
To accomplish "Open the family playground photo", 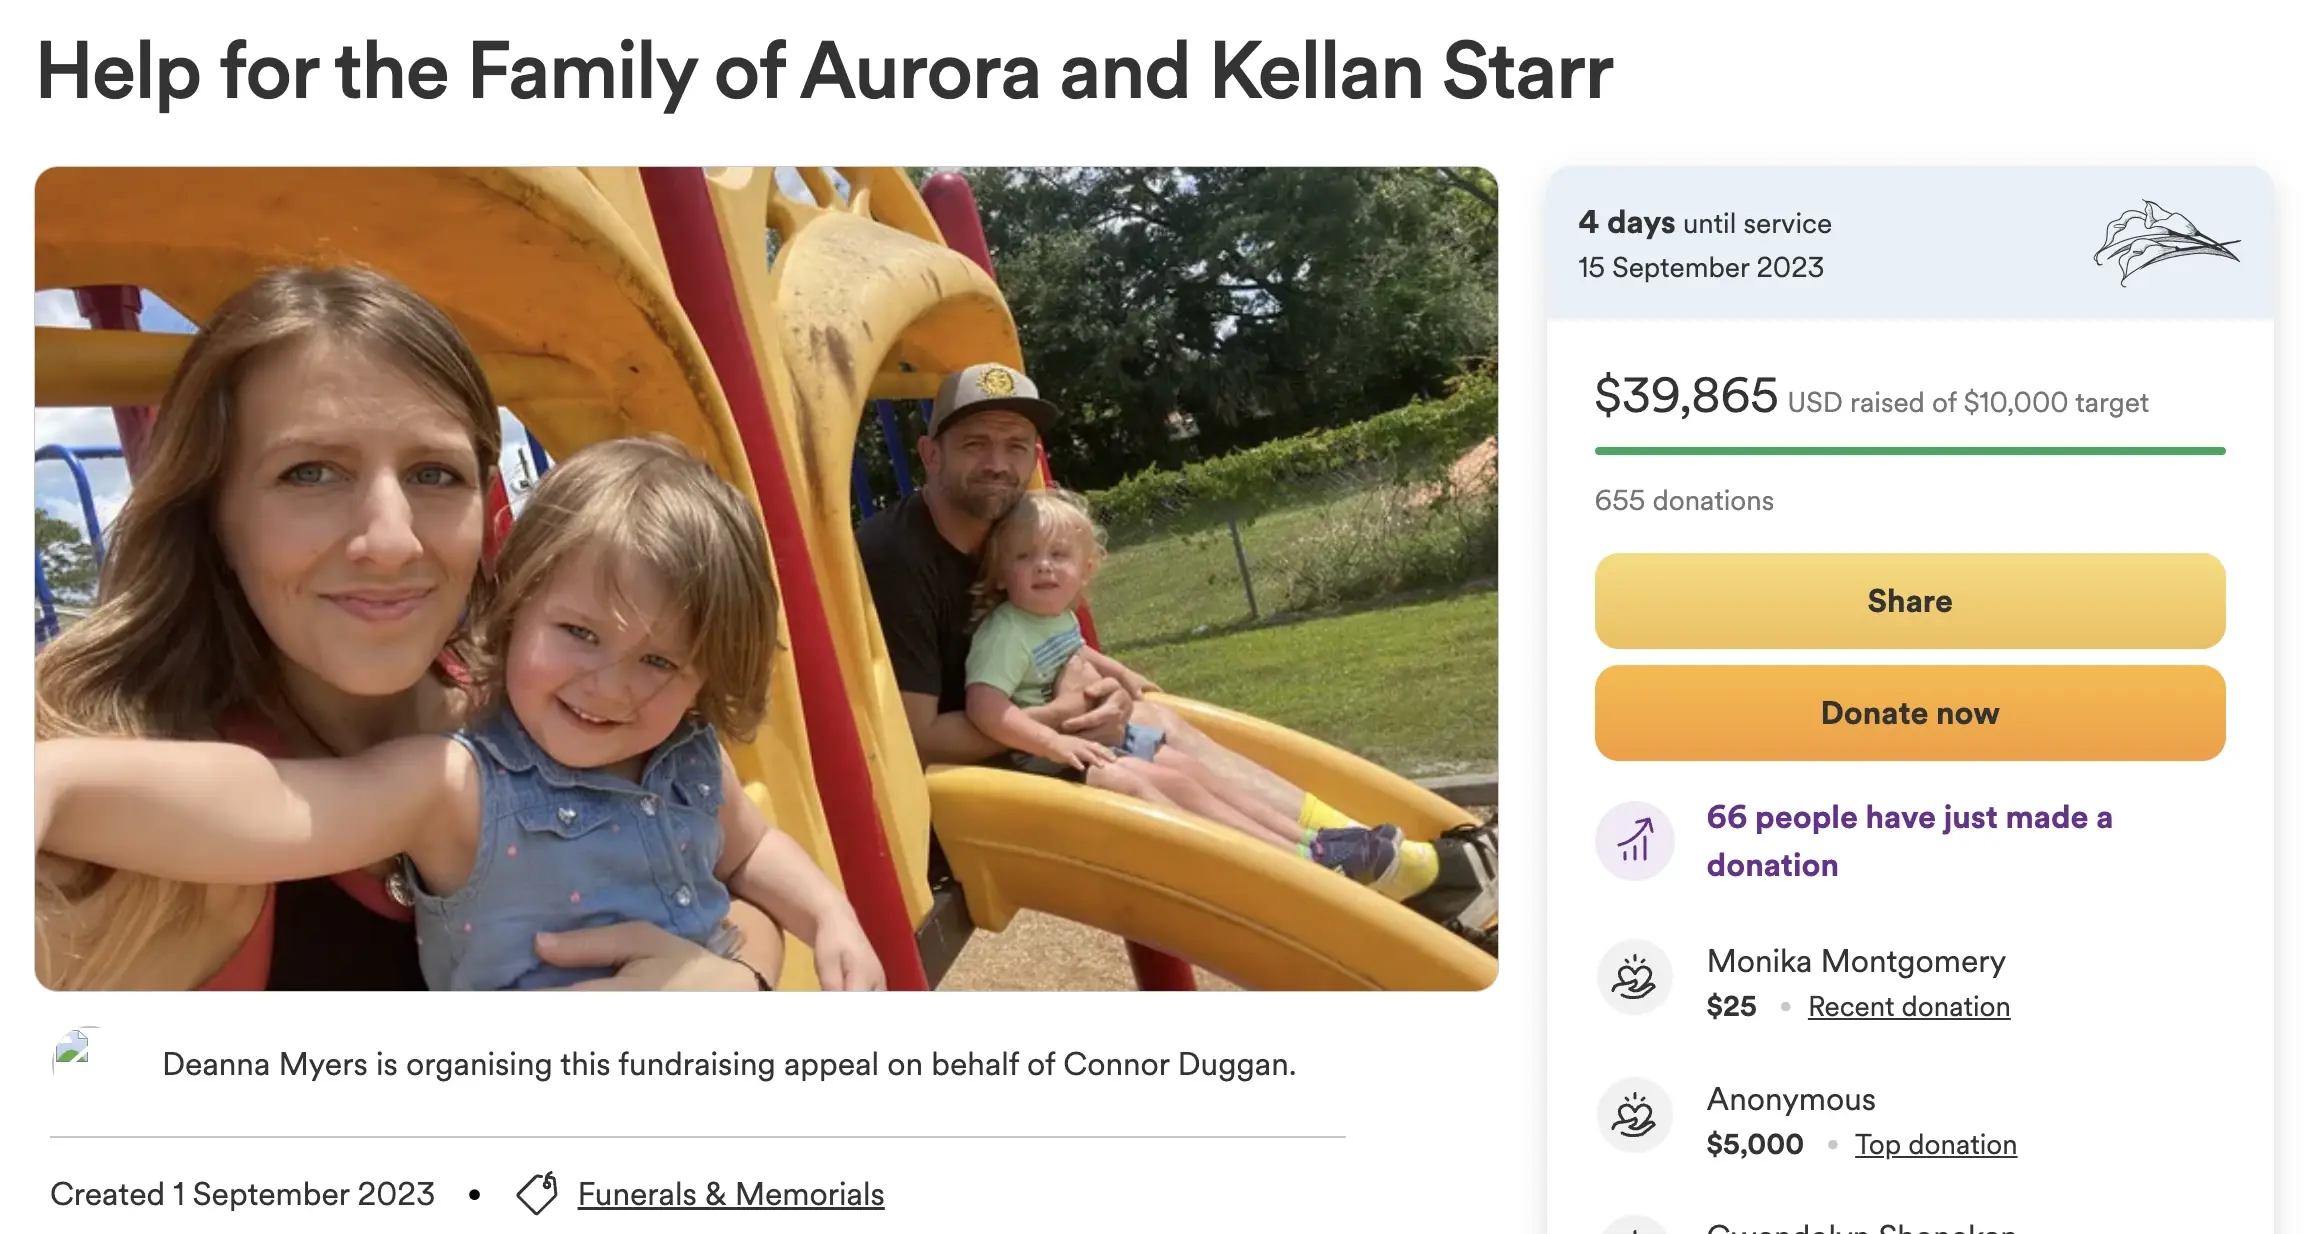I will tap(766, 578).
